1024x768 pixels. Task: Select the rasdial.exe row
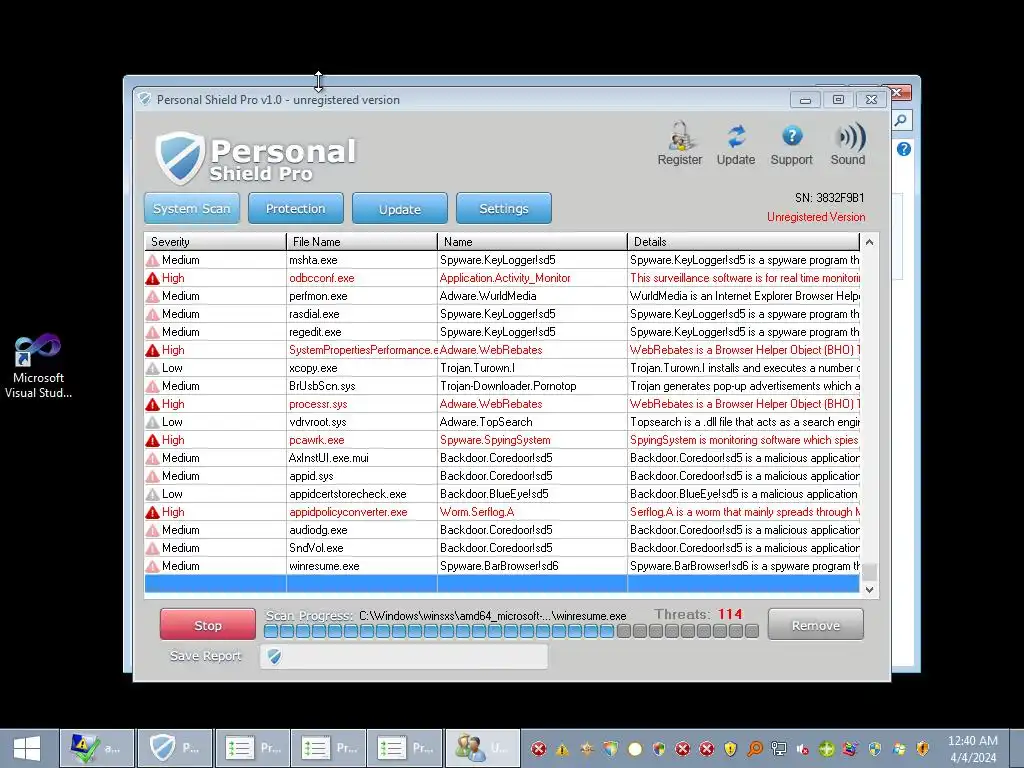pos(502,314)
